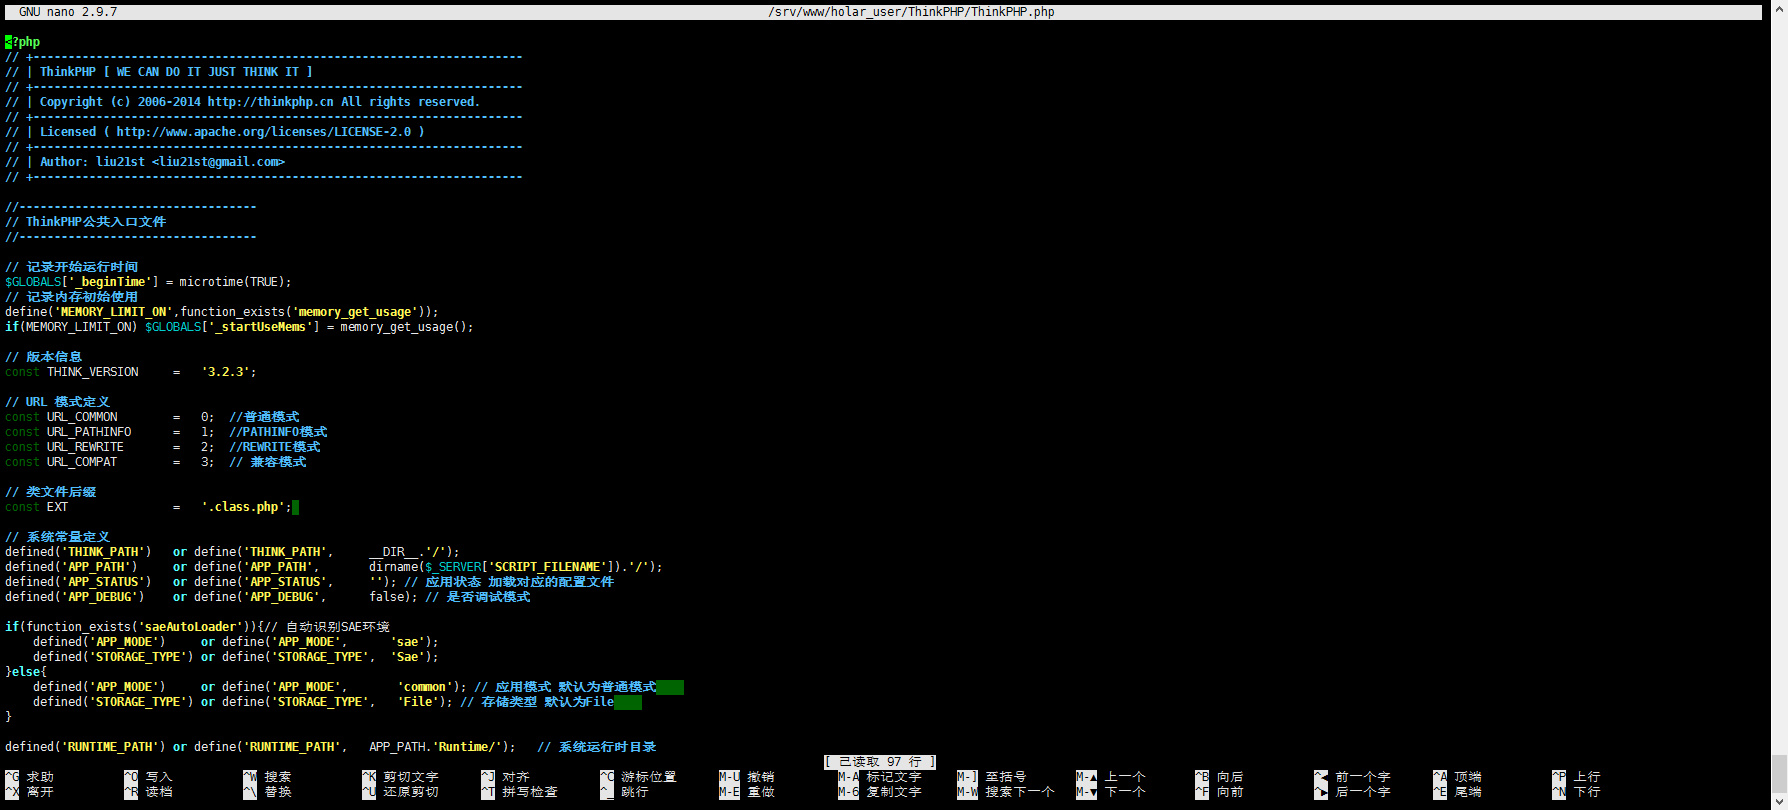Cut text using ^K 剪切文字
This screenshot has height=810, width=1788.
tap(400, 777)
